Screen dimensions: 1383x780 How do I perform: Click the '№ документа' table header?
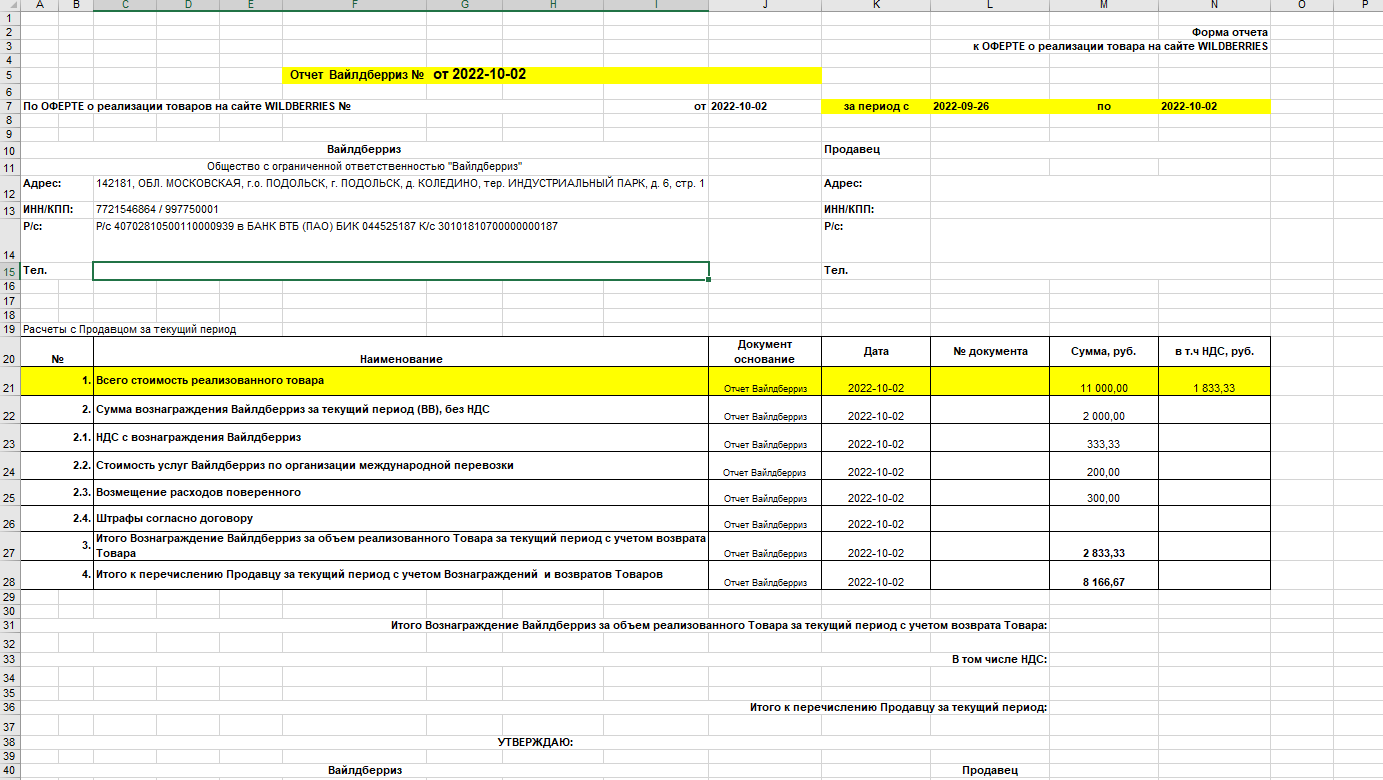point(990,351)
